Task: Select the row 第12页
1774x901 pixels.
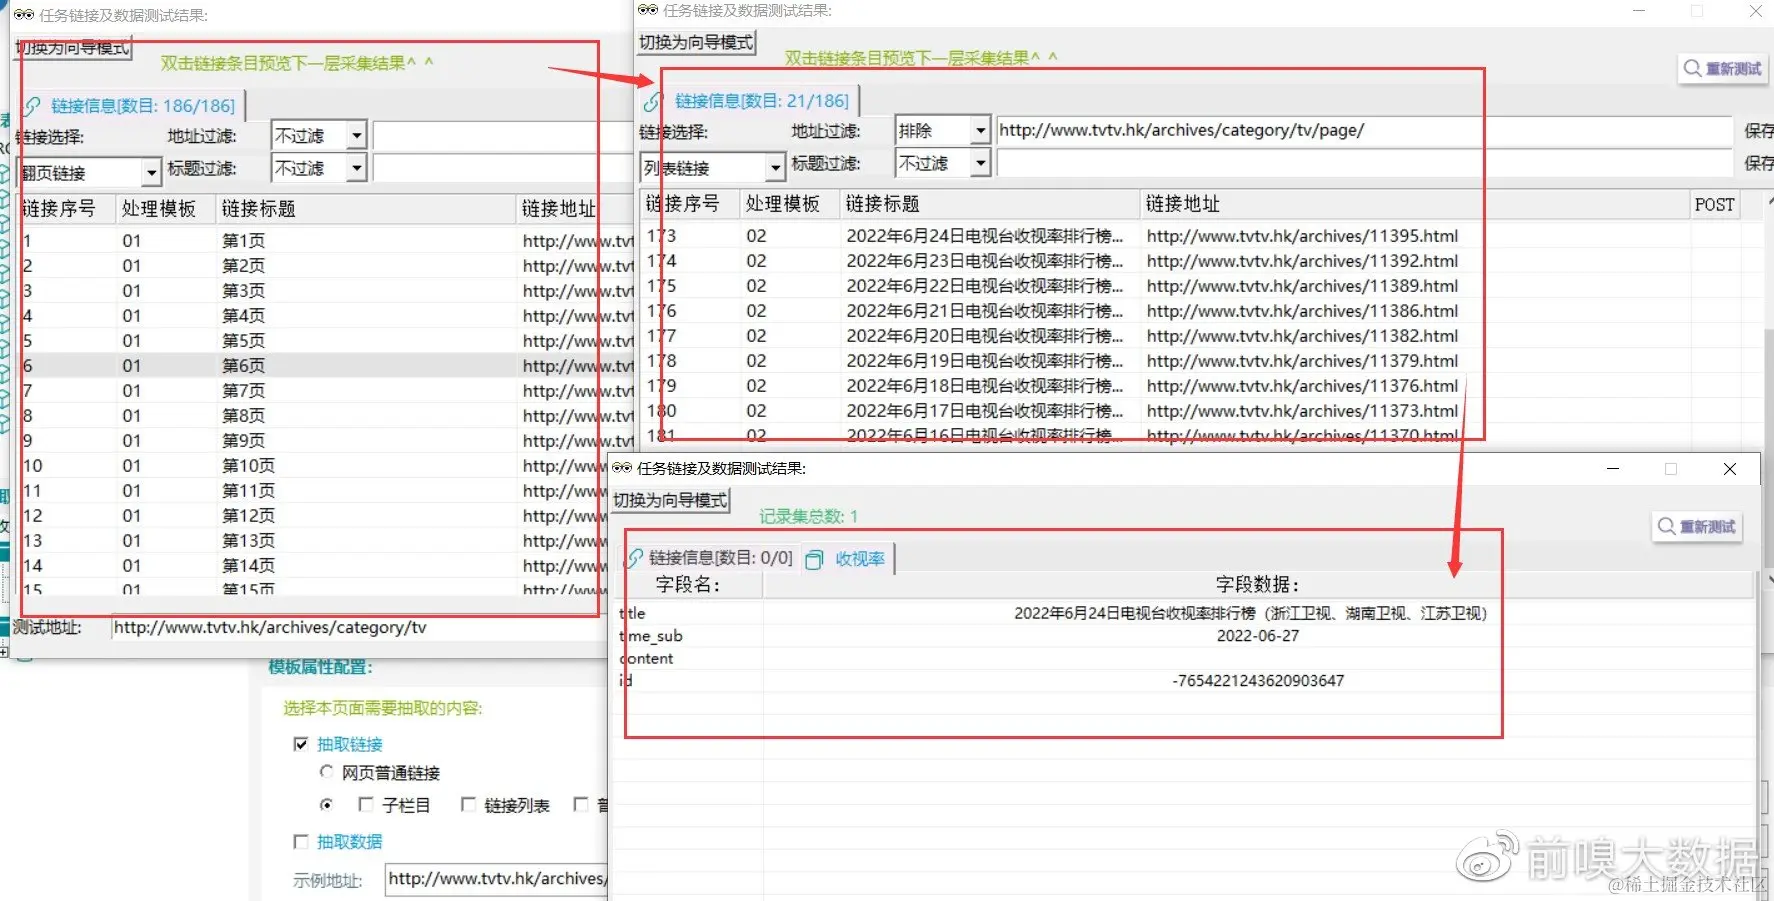Action: pyautogui.click(x=313, y=516)
